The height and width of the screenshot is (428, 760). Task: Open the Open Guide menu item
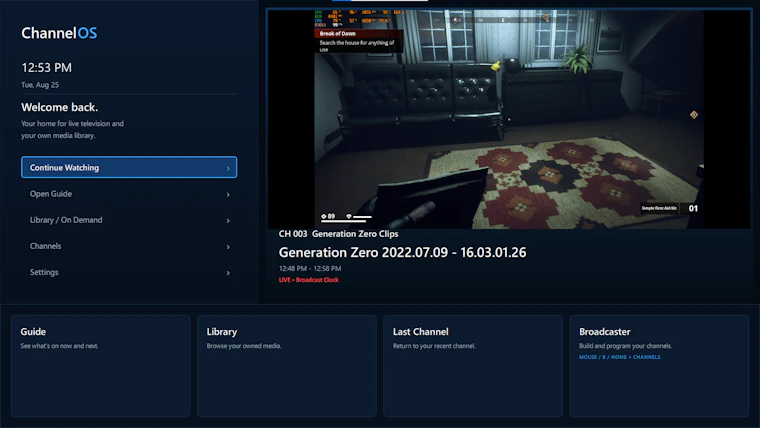(x=129, y=194)
